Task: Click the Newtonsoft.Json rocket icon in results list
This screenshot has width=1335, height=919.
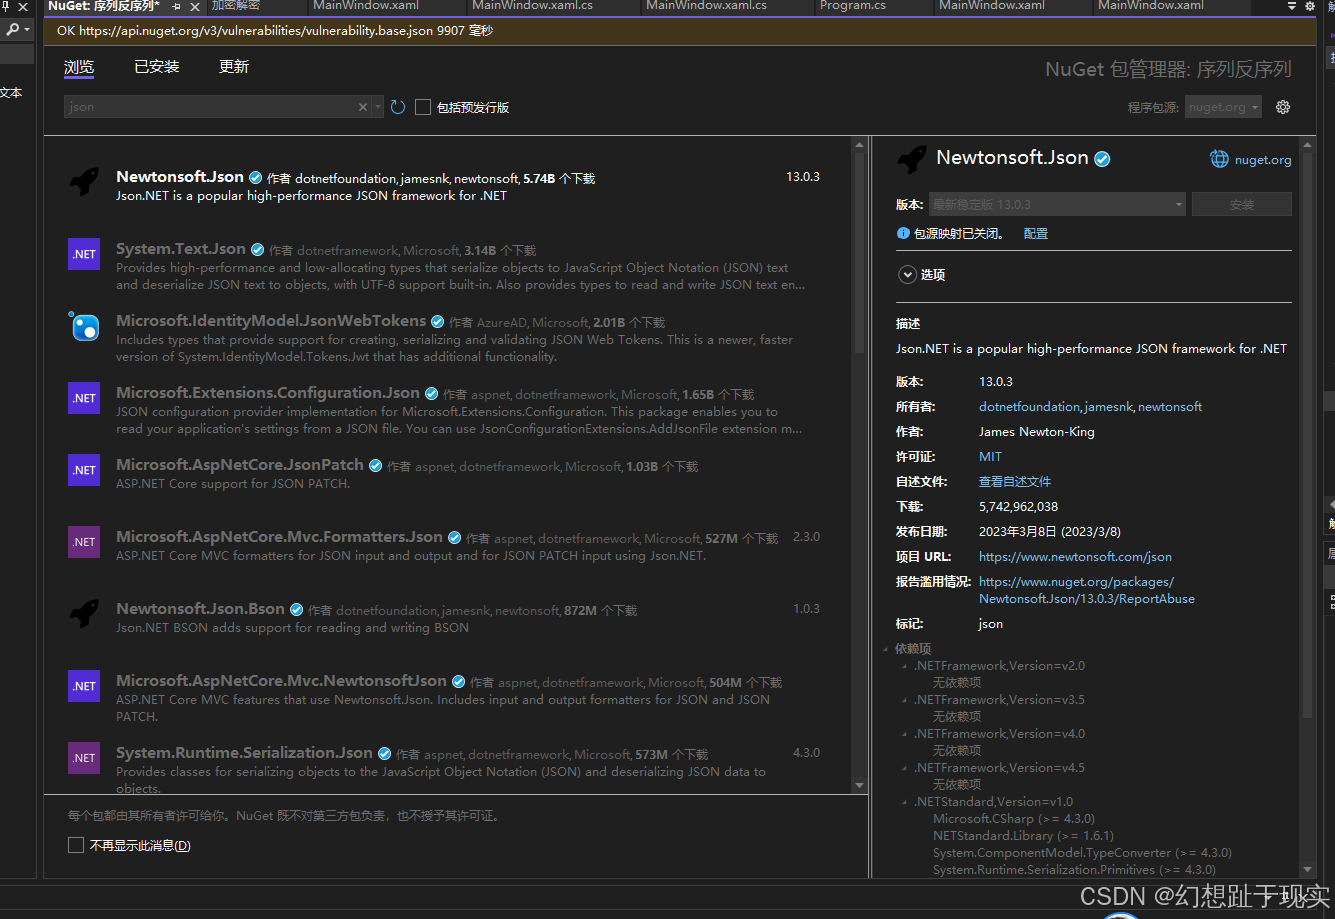Action: click(x=84, y=182)
